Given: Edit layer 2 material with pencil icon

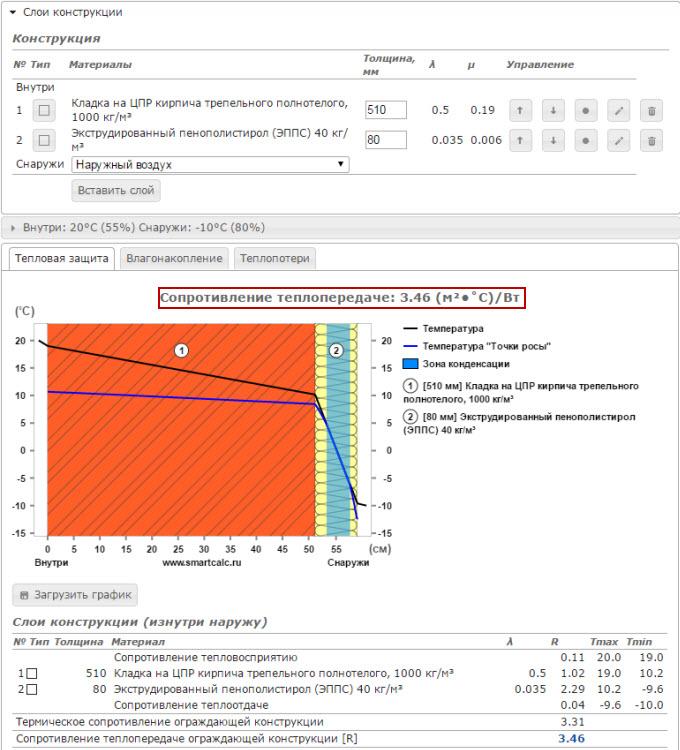Looking at the screenshot, I should point(618,140).
